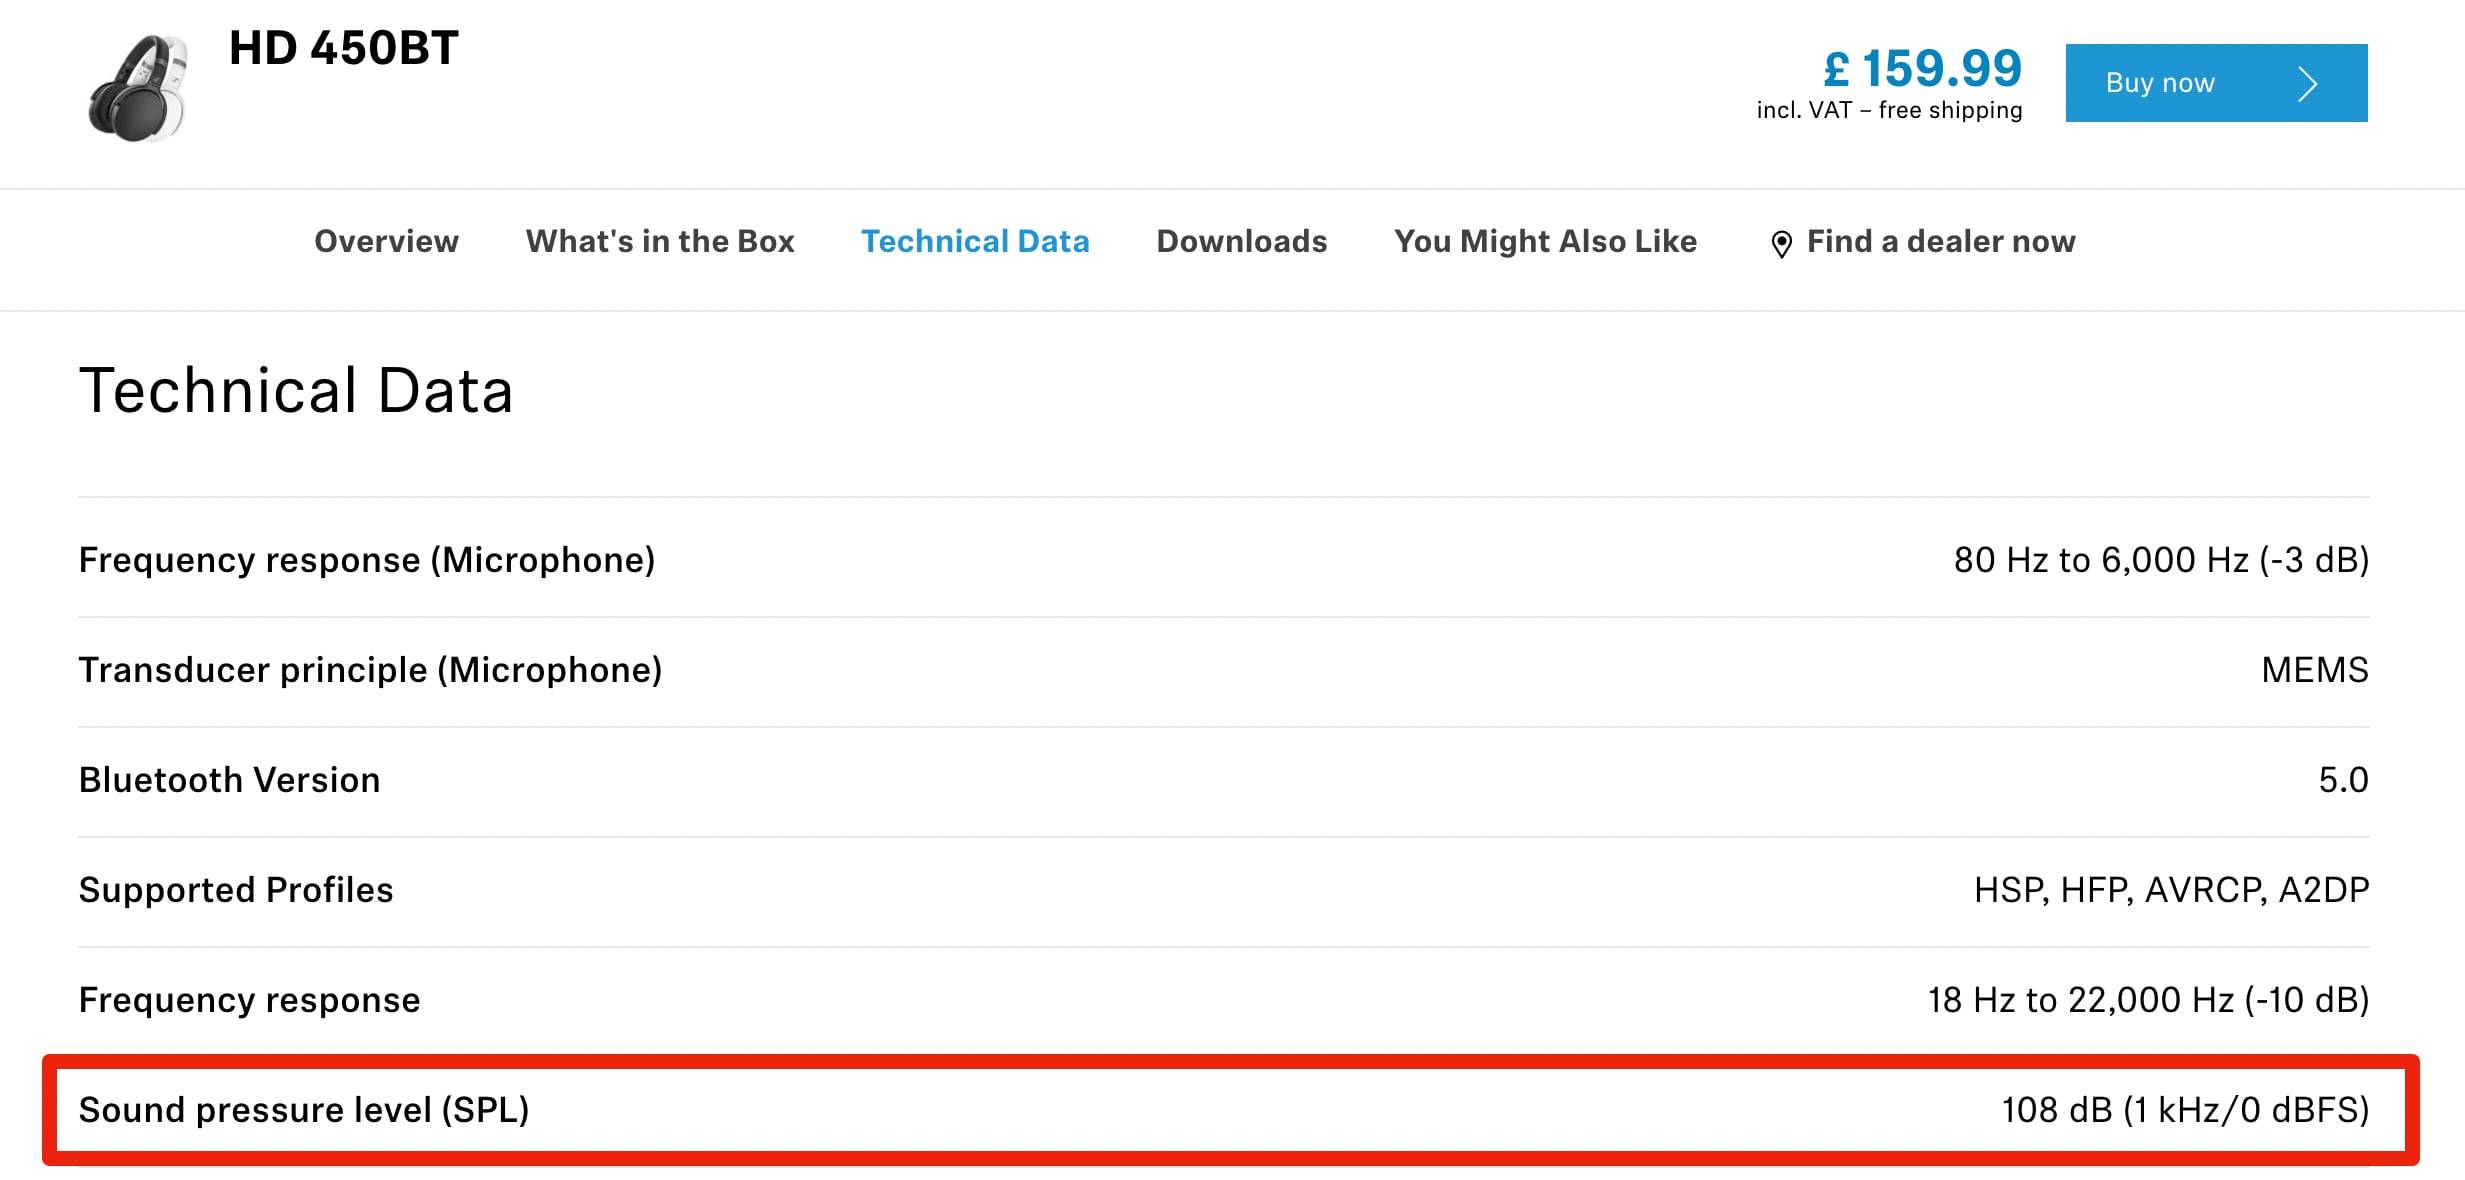The width and height of the screenshot is (2465, 1180).
Task: Click the HD 450BT headphone thumbnail image
Action: [137, 88]
